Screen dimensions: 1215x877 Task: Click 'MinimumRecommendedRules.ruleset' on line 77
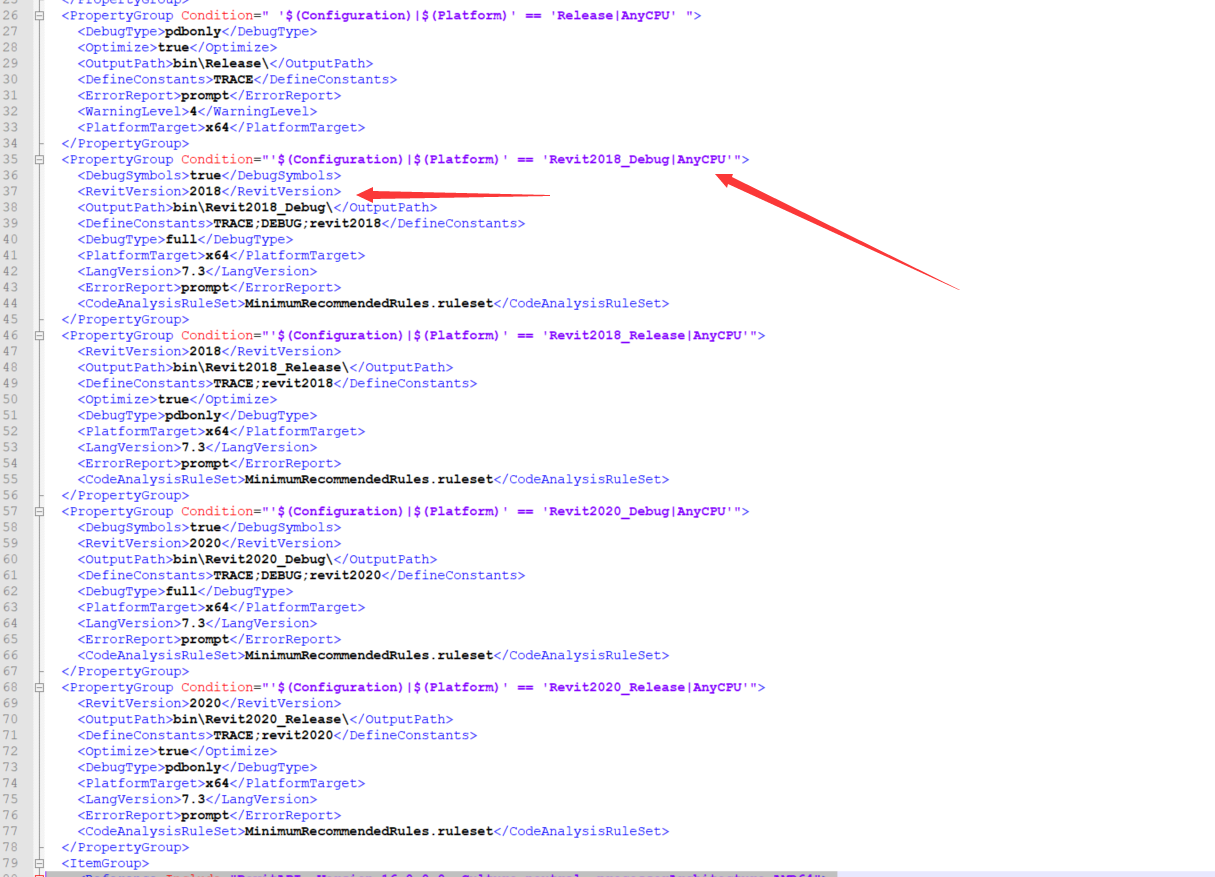pos(369,832)
